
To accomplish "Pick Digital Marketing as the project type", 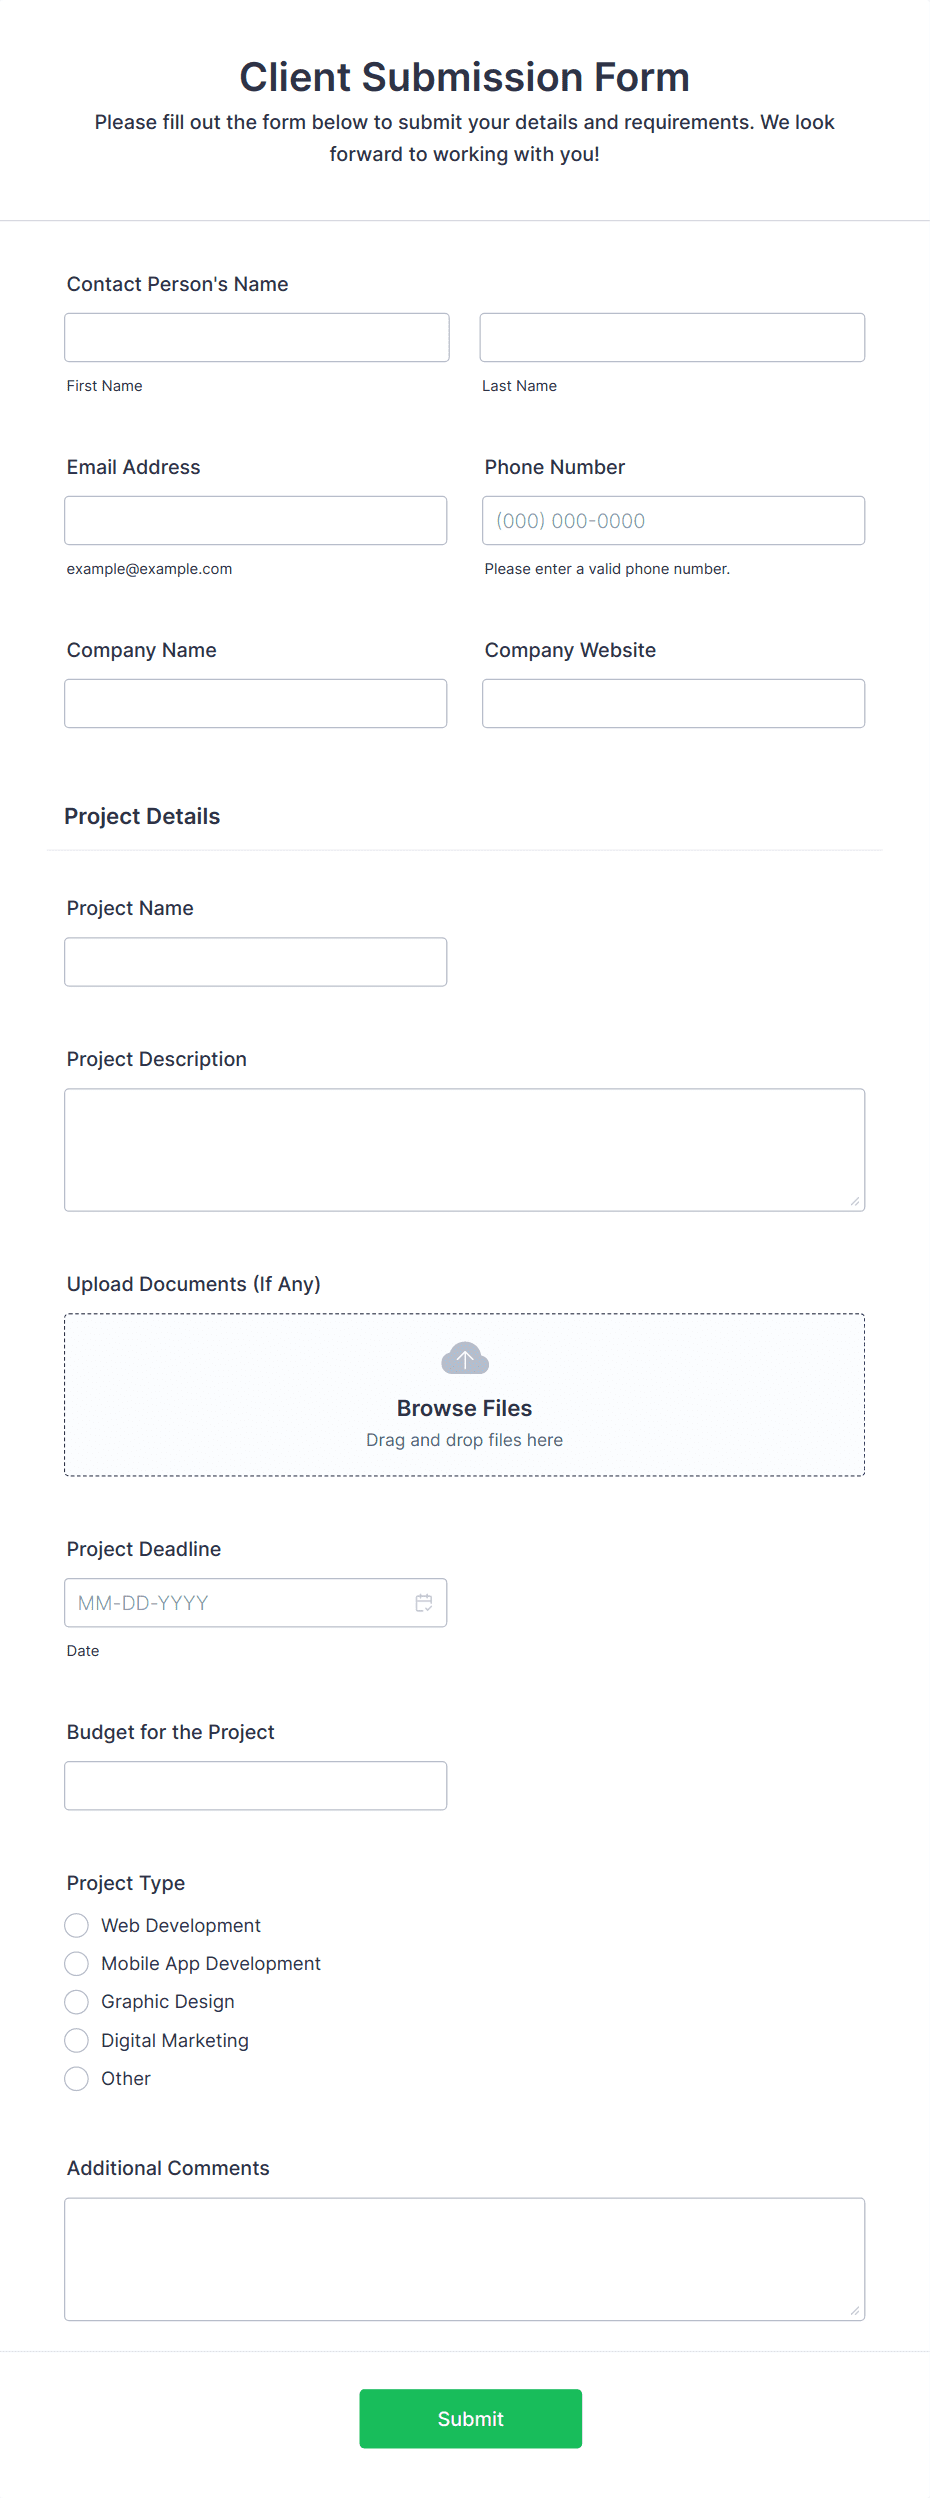I will tap(76, 2040).
